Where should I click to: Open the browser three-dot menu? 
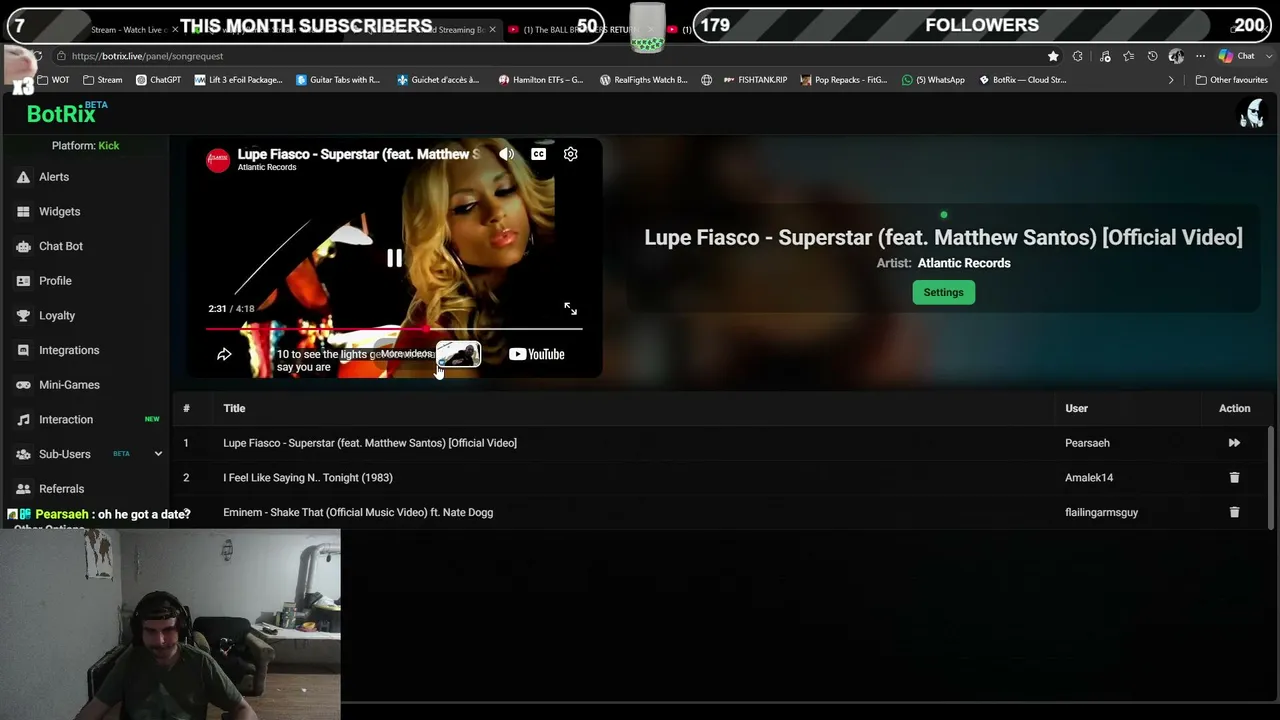1200,56
